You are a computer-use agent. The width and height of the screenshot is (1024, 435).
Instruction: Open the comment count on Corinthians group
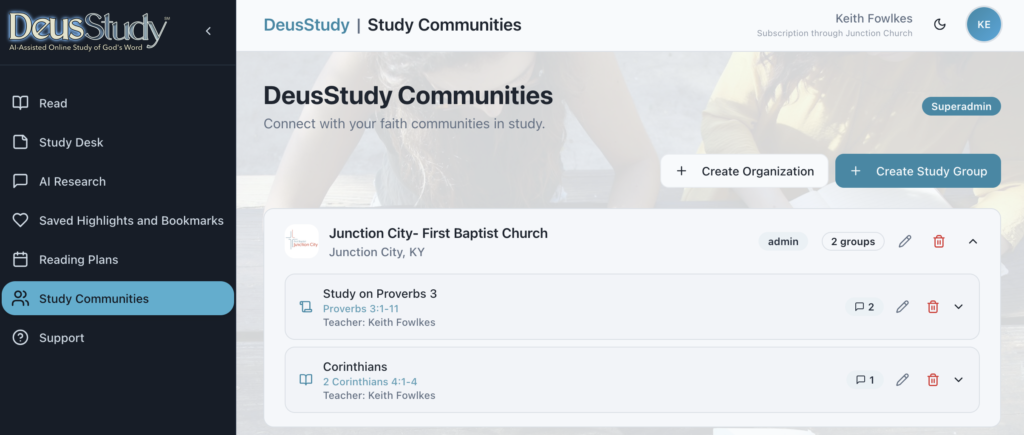click(864, 380)
